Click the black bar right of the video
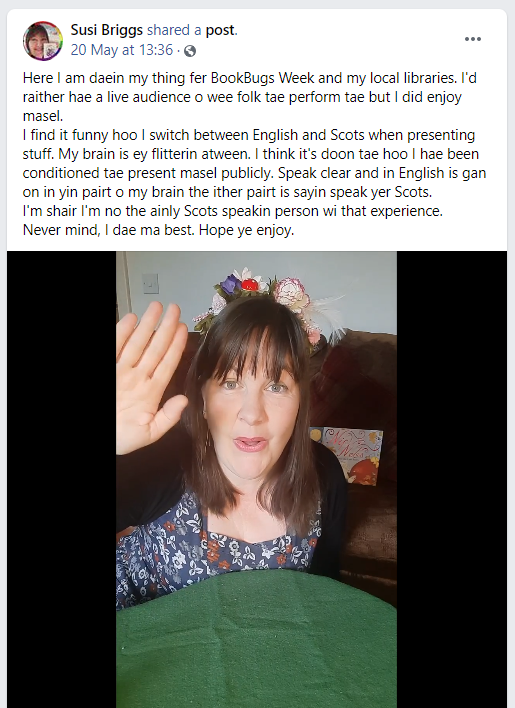 (452, 480)
